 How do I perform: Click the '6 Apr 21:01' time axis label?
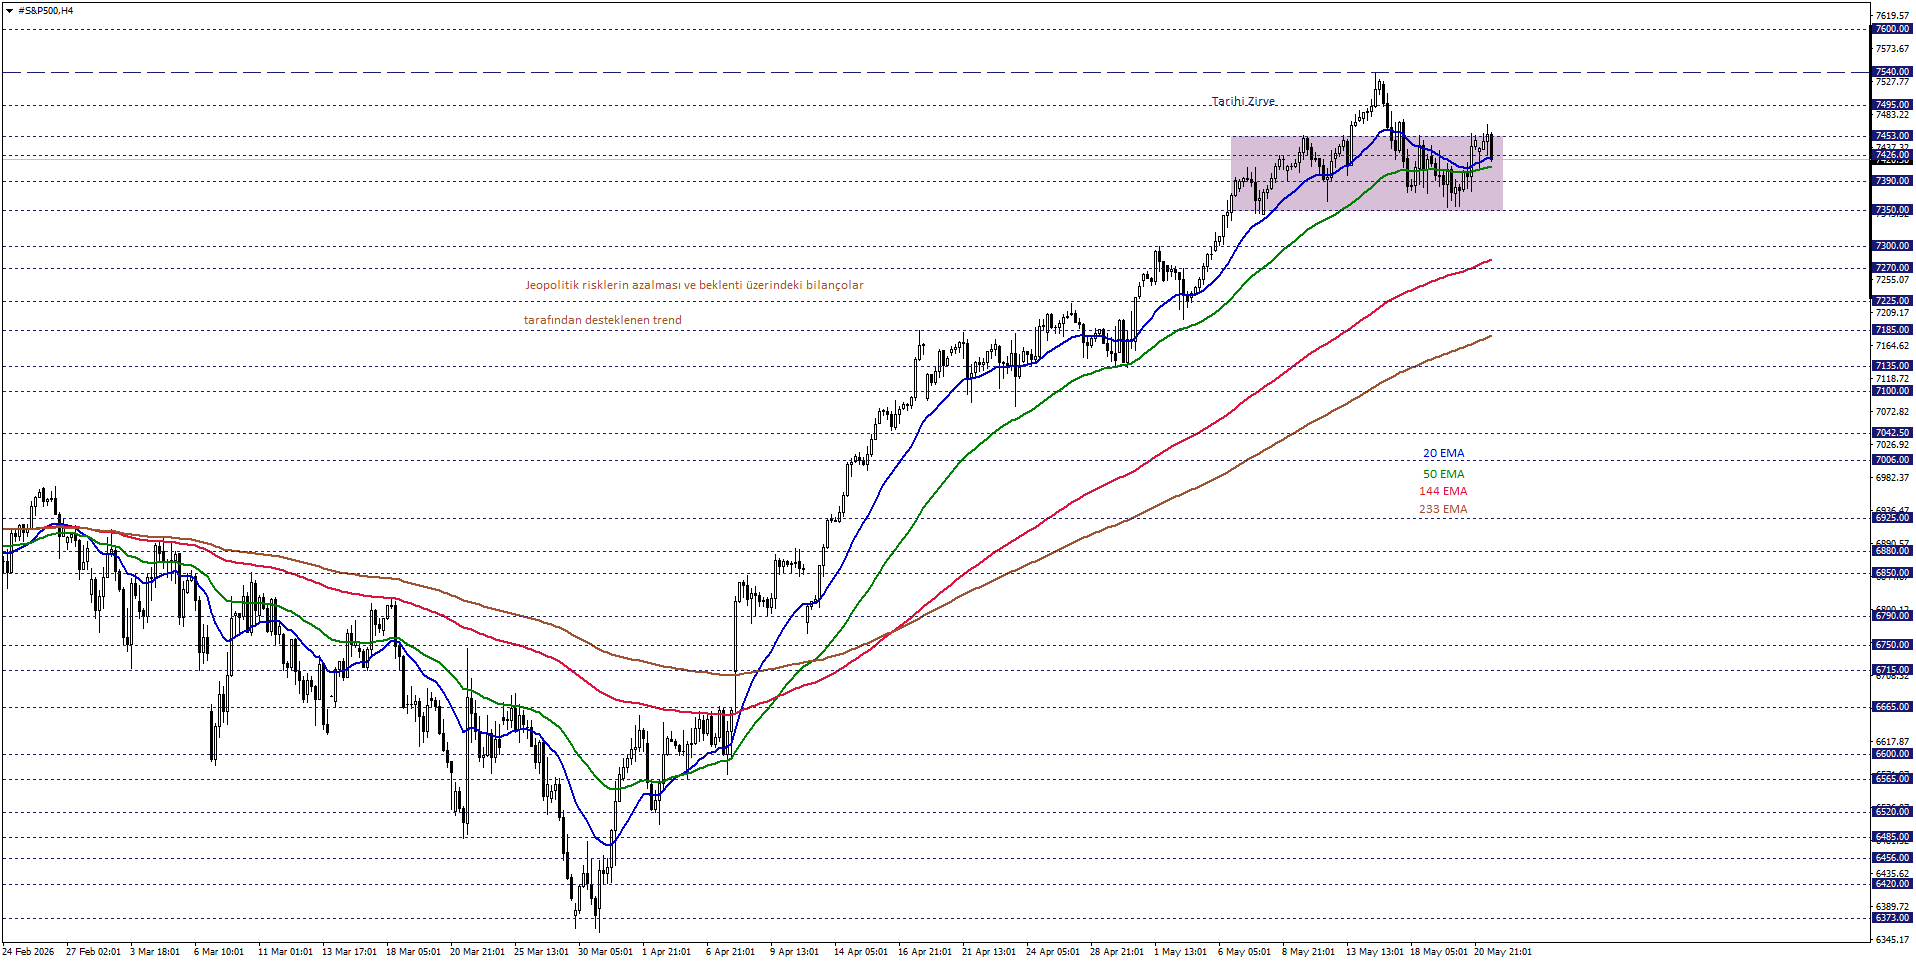(730, 952)
